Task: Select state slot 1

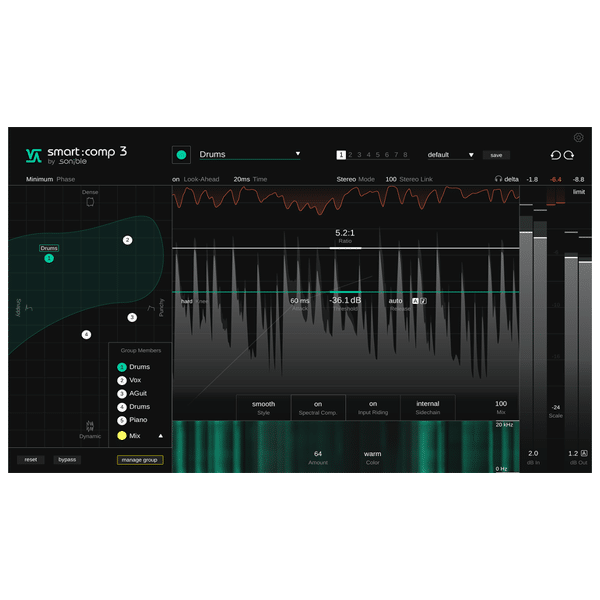Action: [x=341, y=155]
